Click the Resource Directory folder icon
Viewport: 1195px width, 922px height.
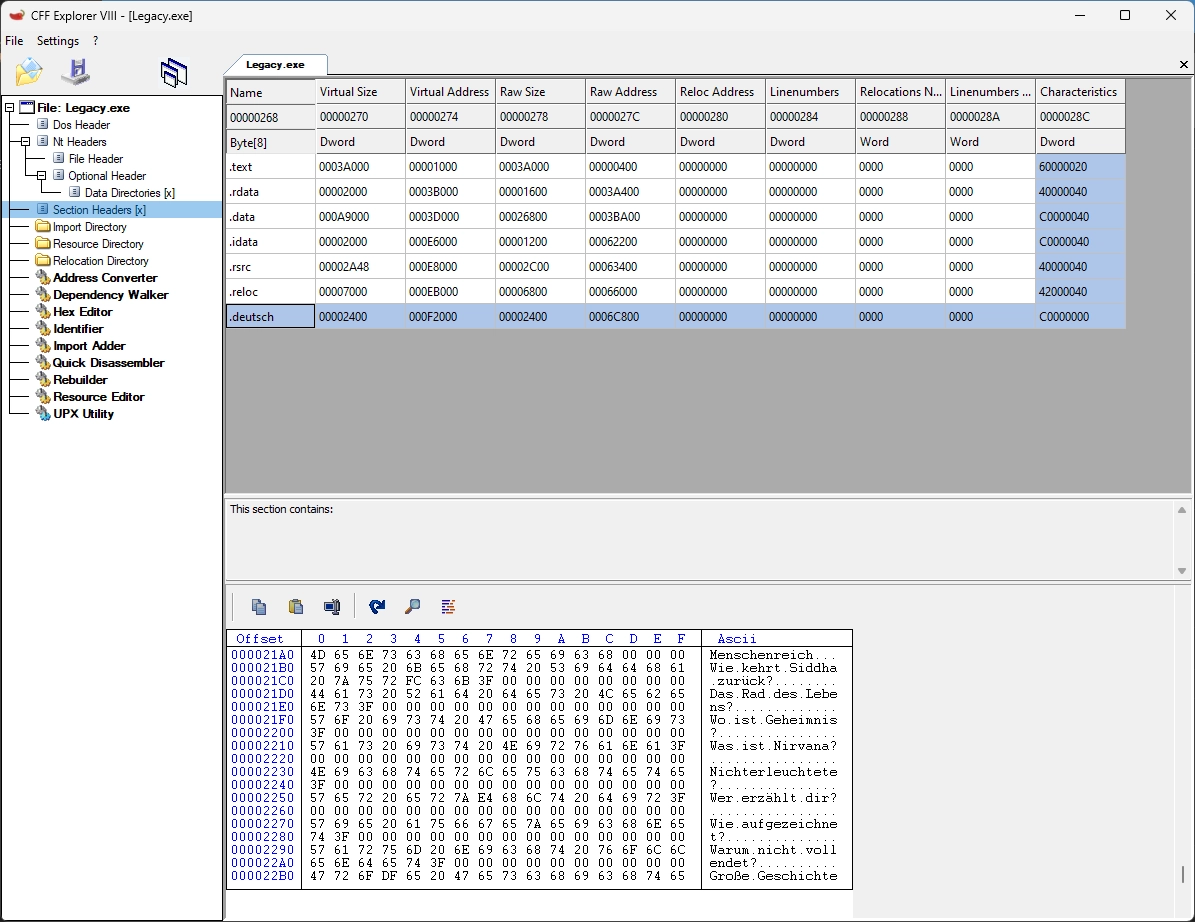coord(43,243)
